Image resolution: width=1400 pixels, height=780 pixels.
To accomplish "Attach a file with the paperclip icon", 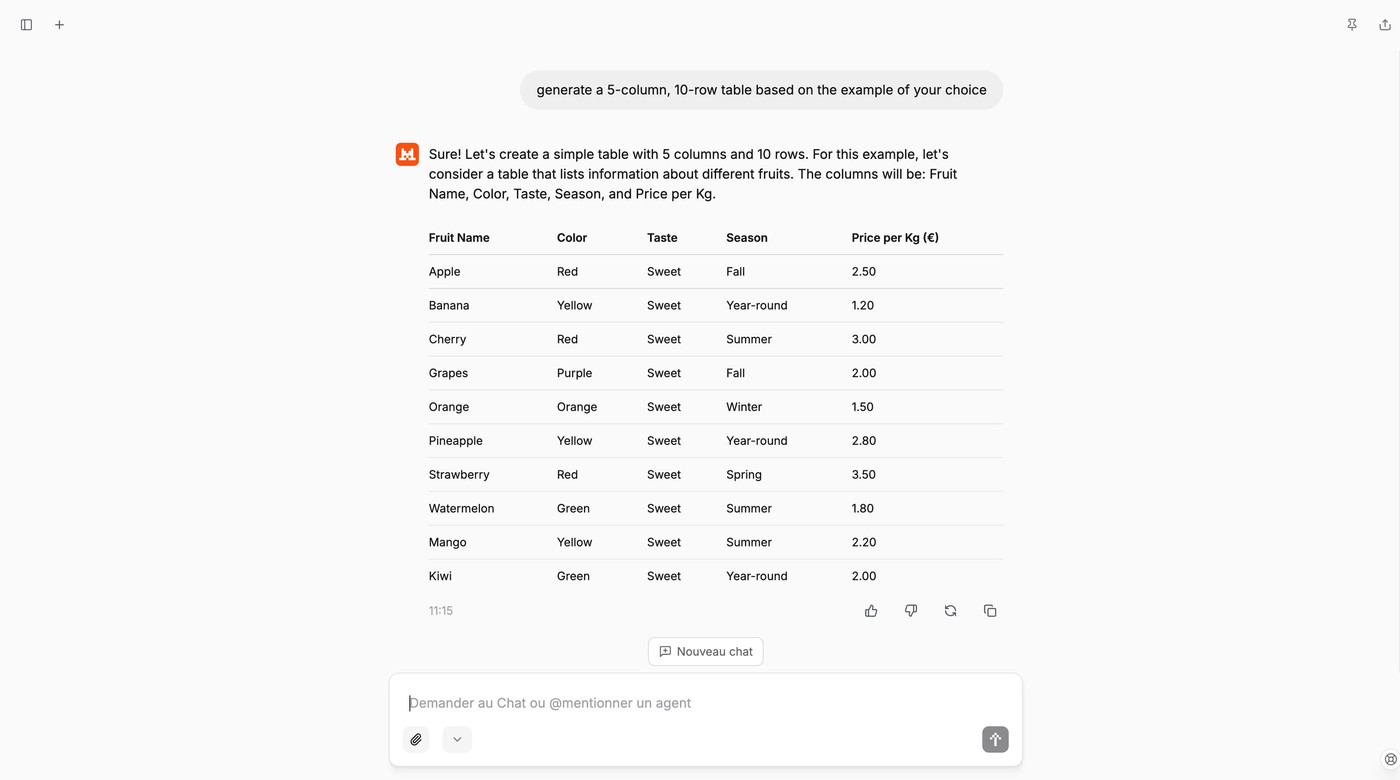I will click(416, 740).
